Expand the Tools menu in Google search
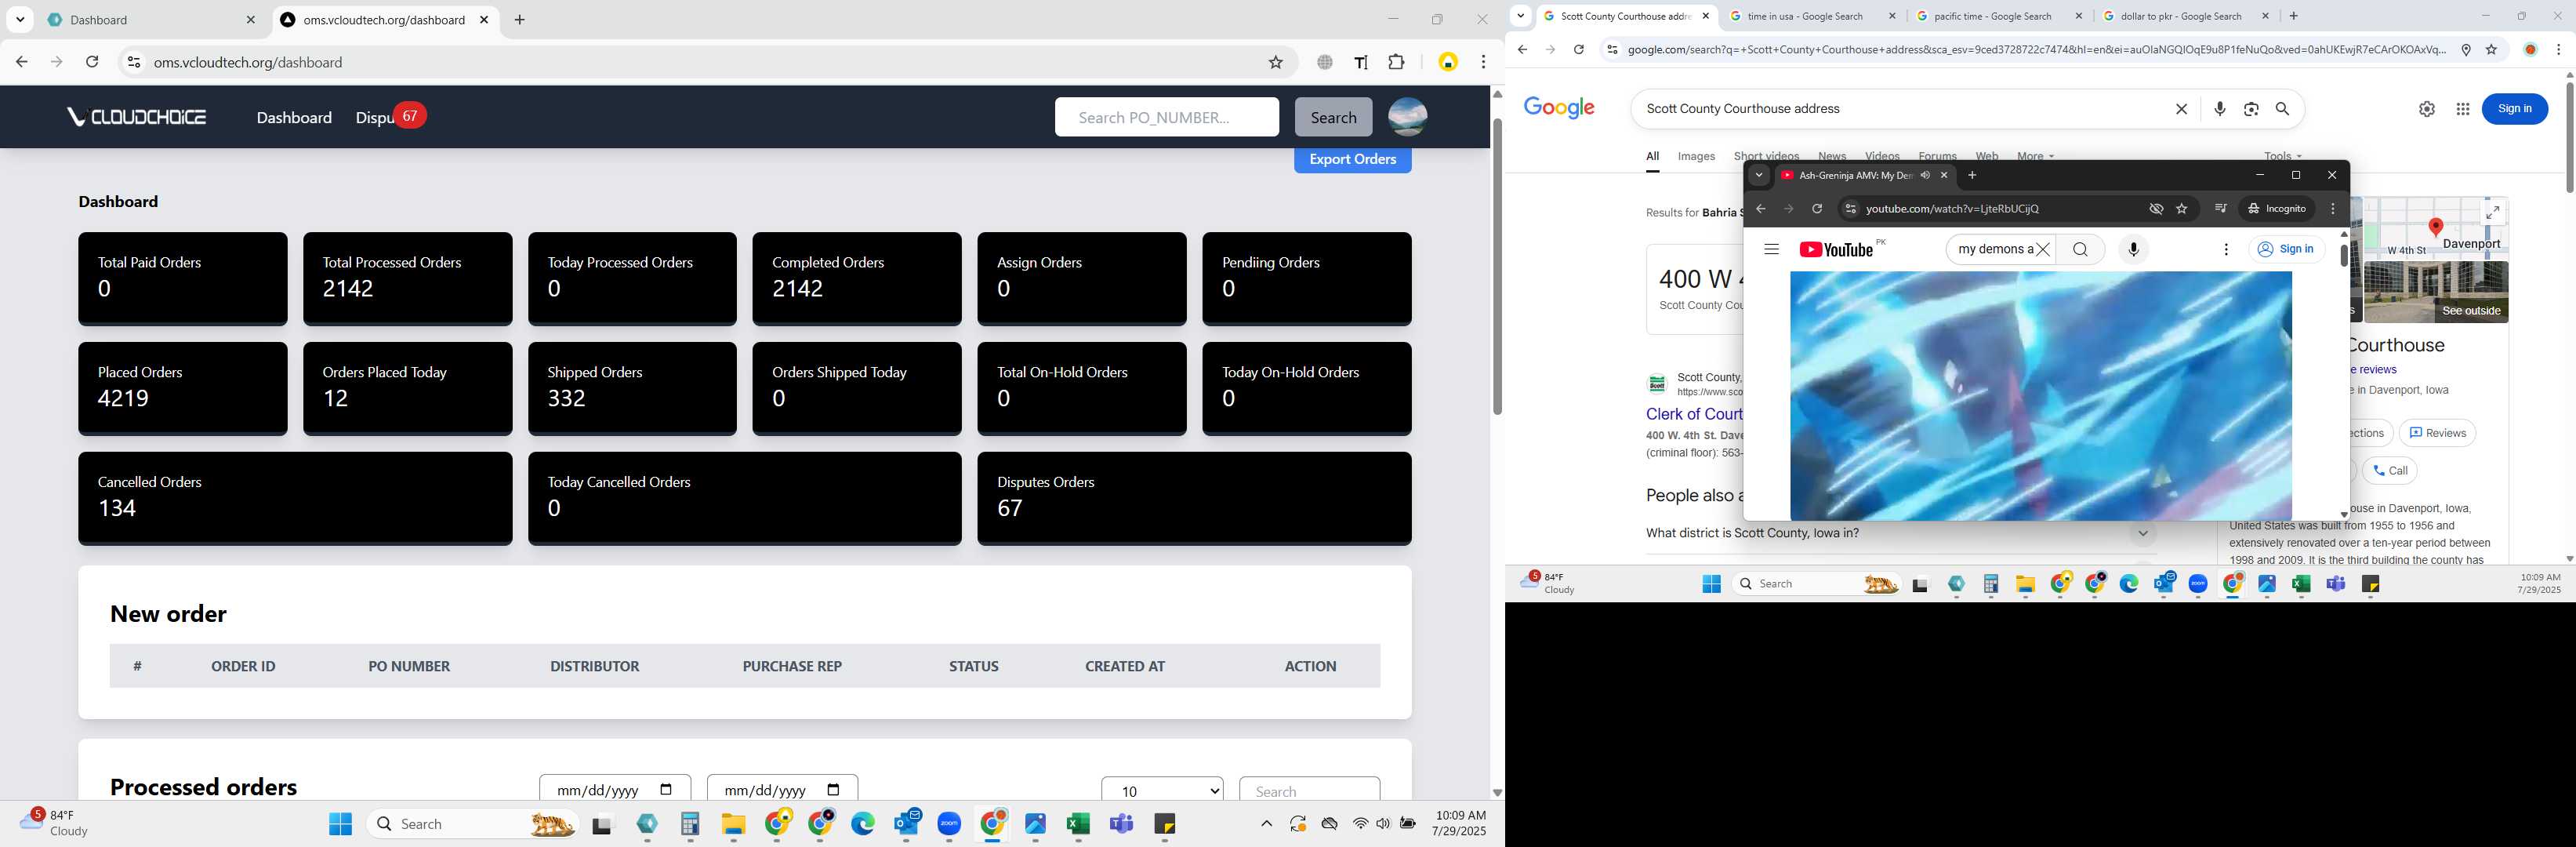 pos(2282,156)
